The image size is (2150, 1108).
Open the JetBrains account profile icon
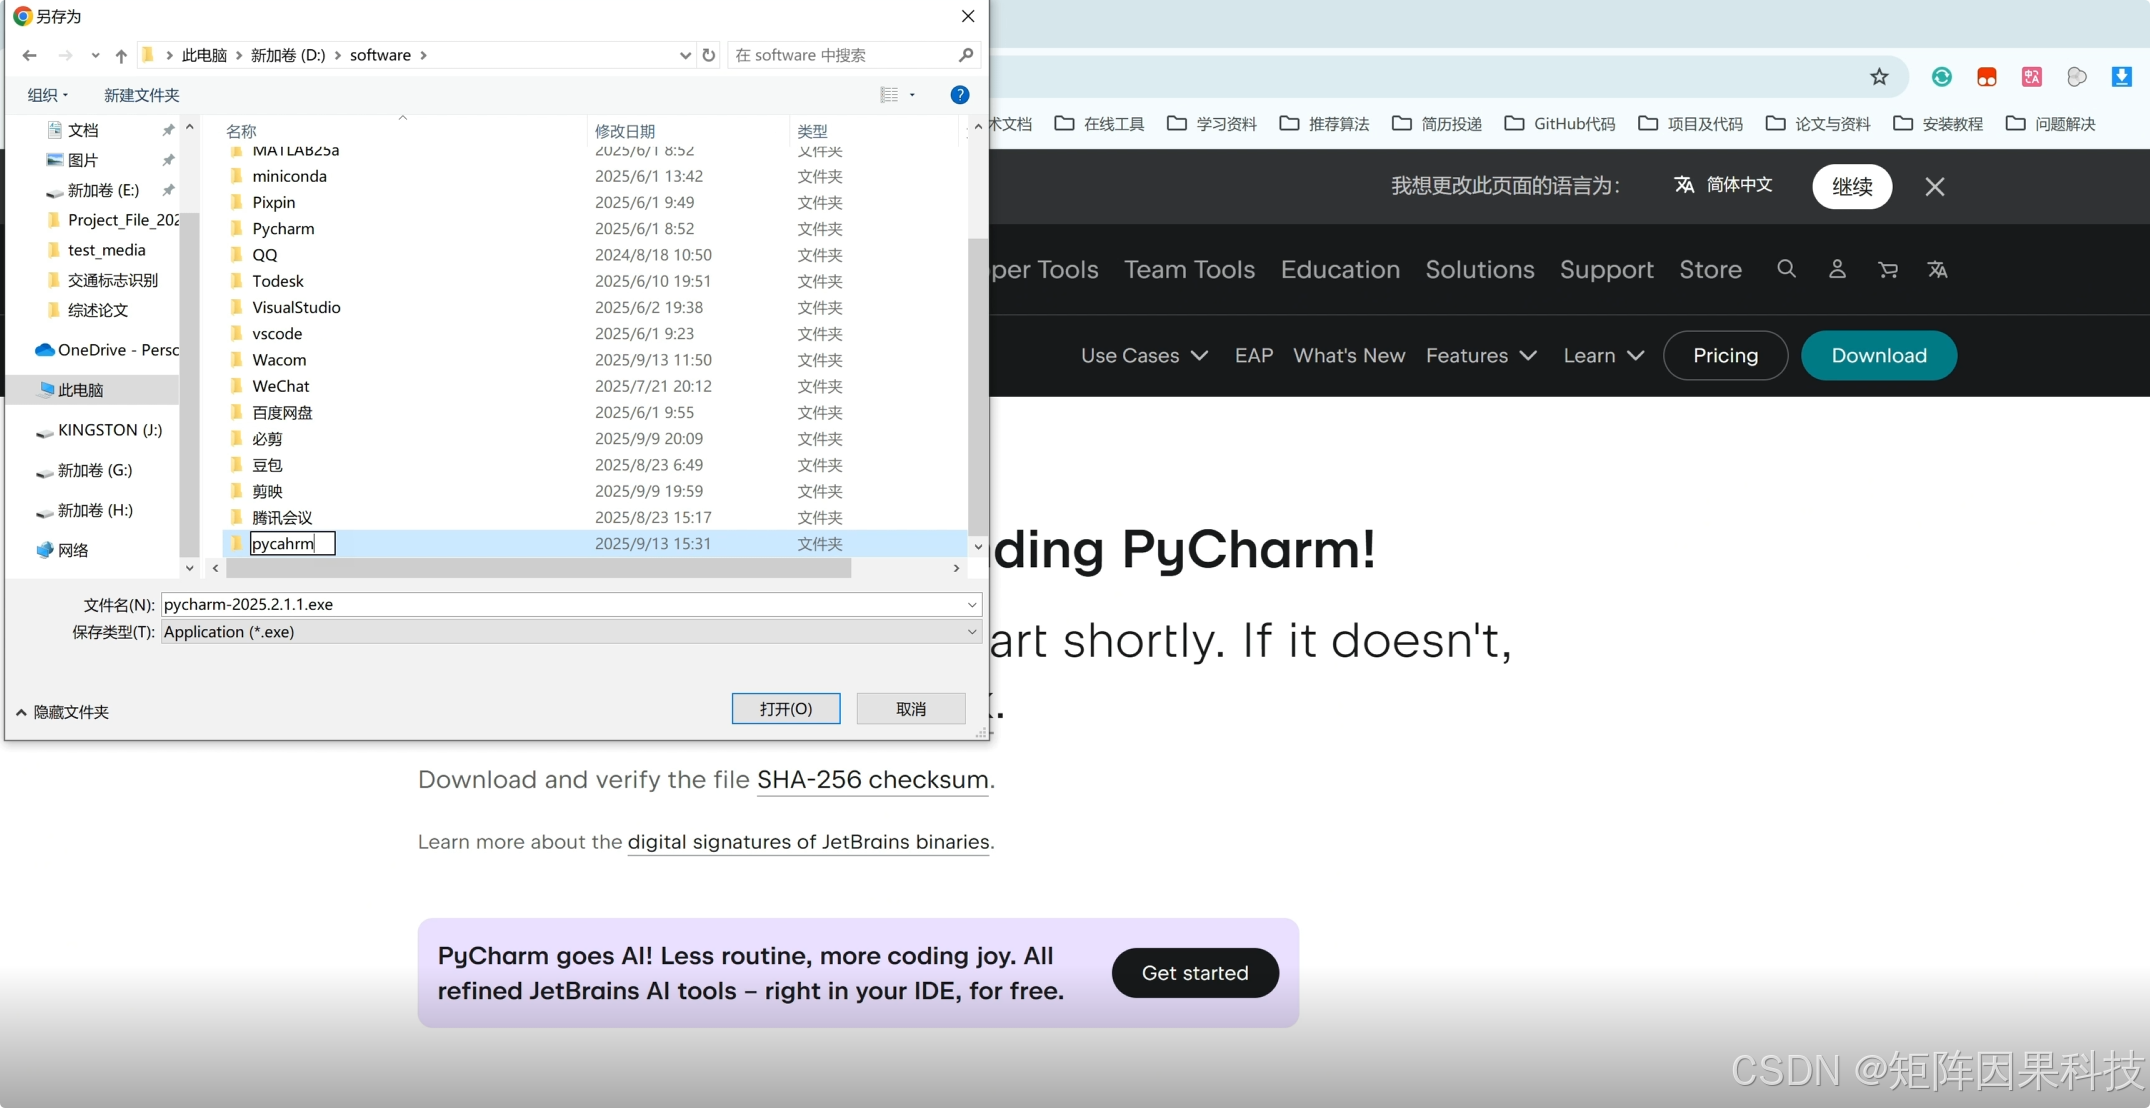point(1837,269)
